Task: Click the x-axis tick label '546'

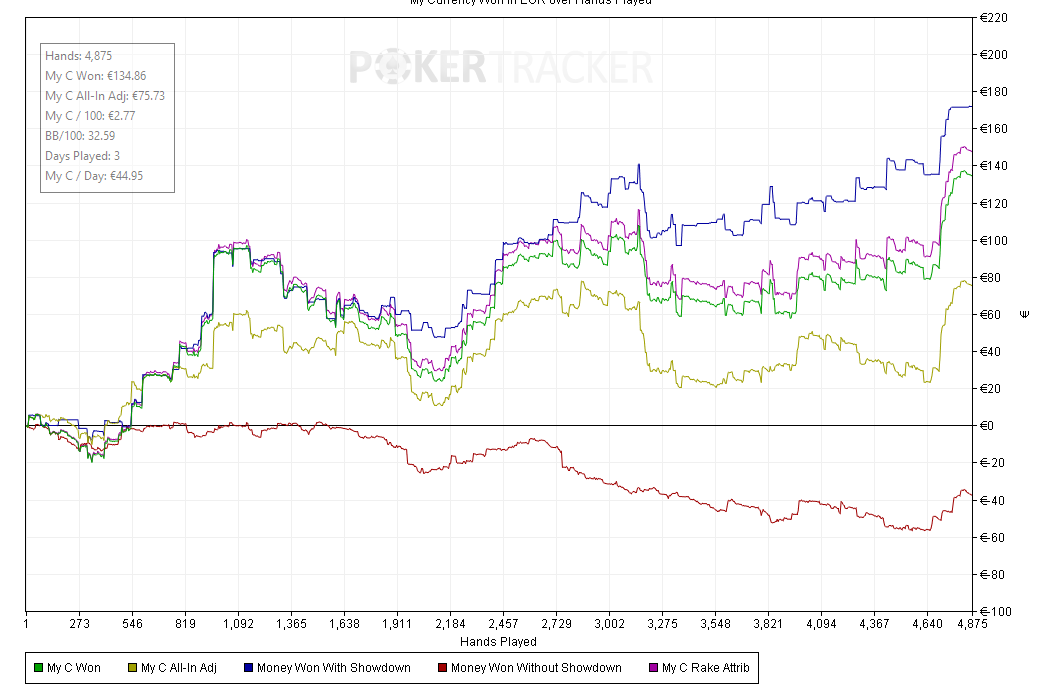Action: tap(132, 624)
